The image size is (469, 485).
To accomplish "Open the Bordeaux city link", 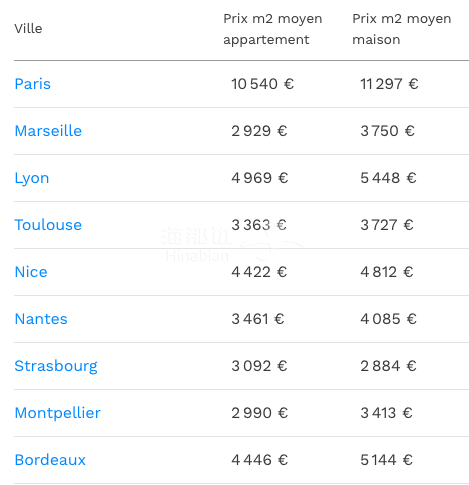I will (x=50, y=460).
